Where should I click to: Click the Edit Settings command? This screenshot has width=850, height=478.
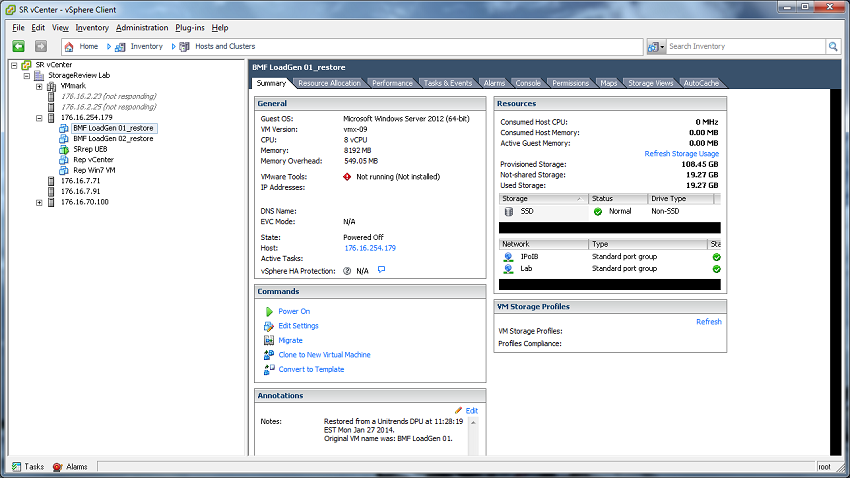point(298,326)
